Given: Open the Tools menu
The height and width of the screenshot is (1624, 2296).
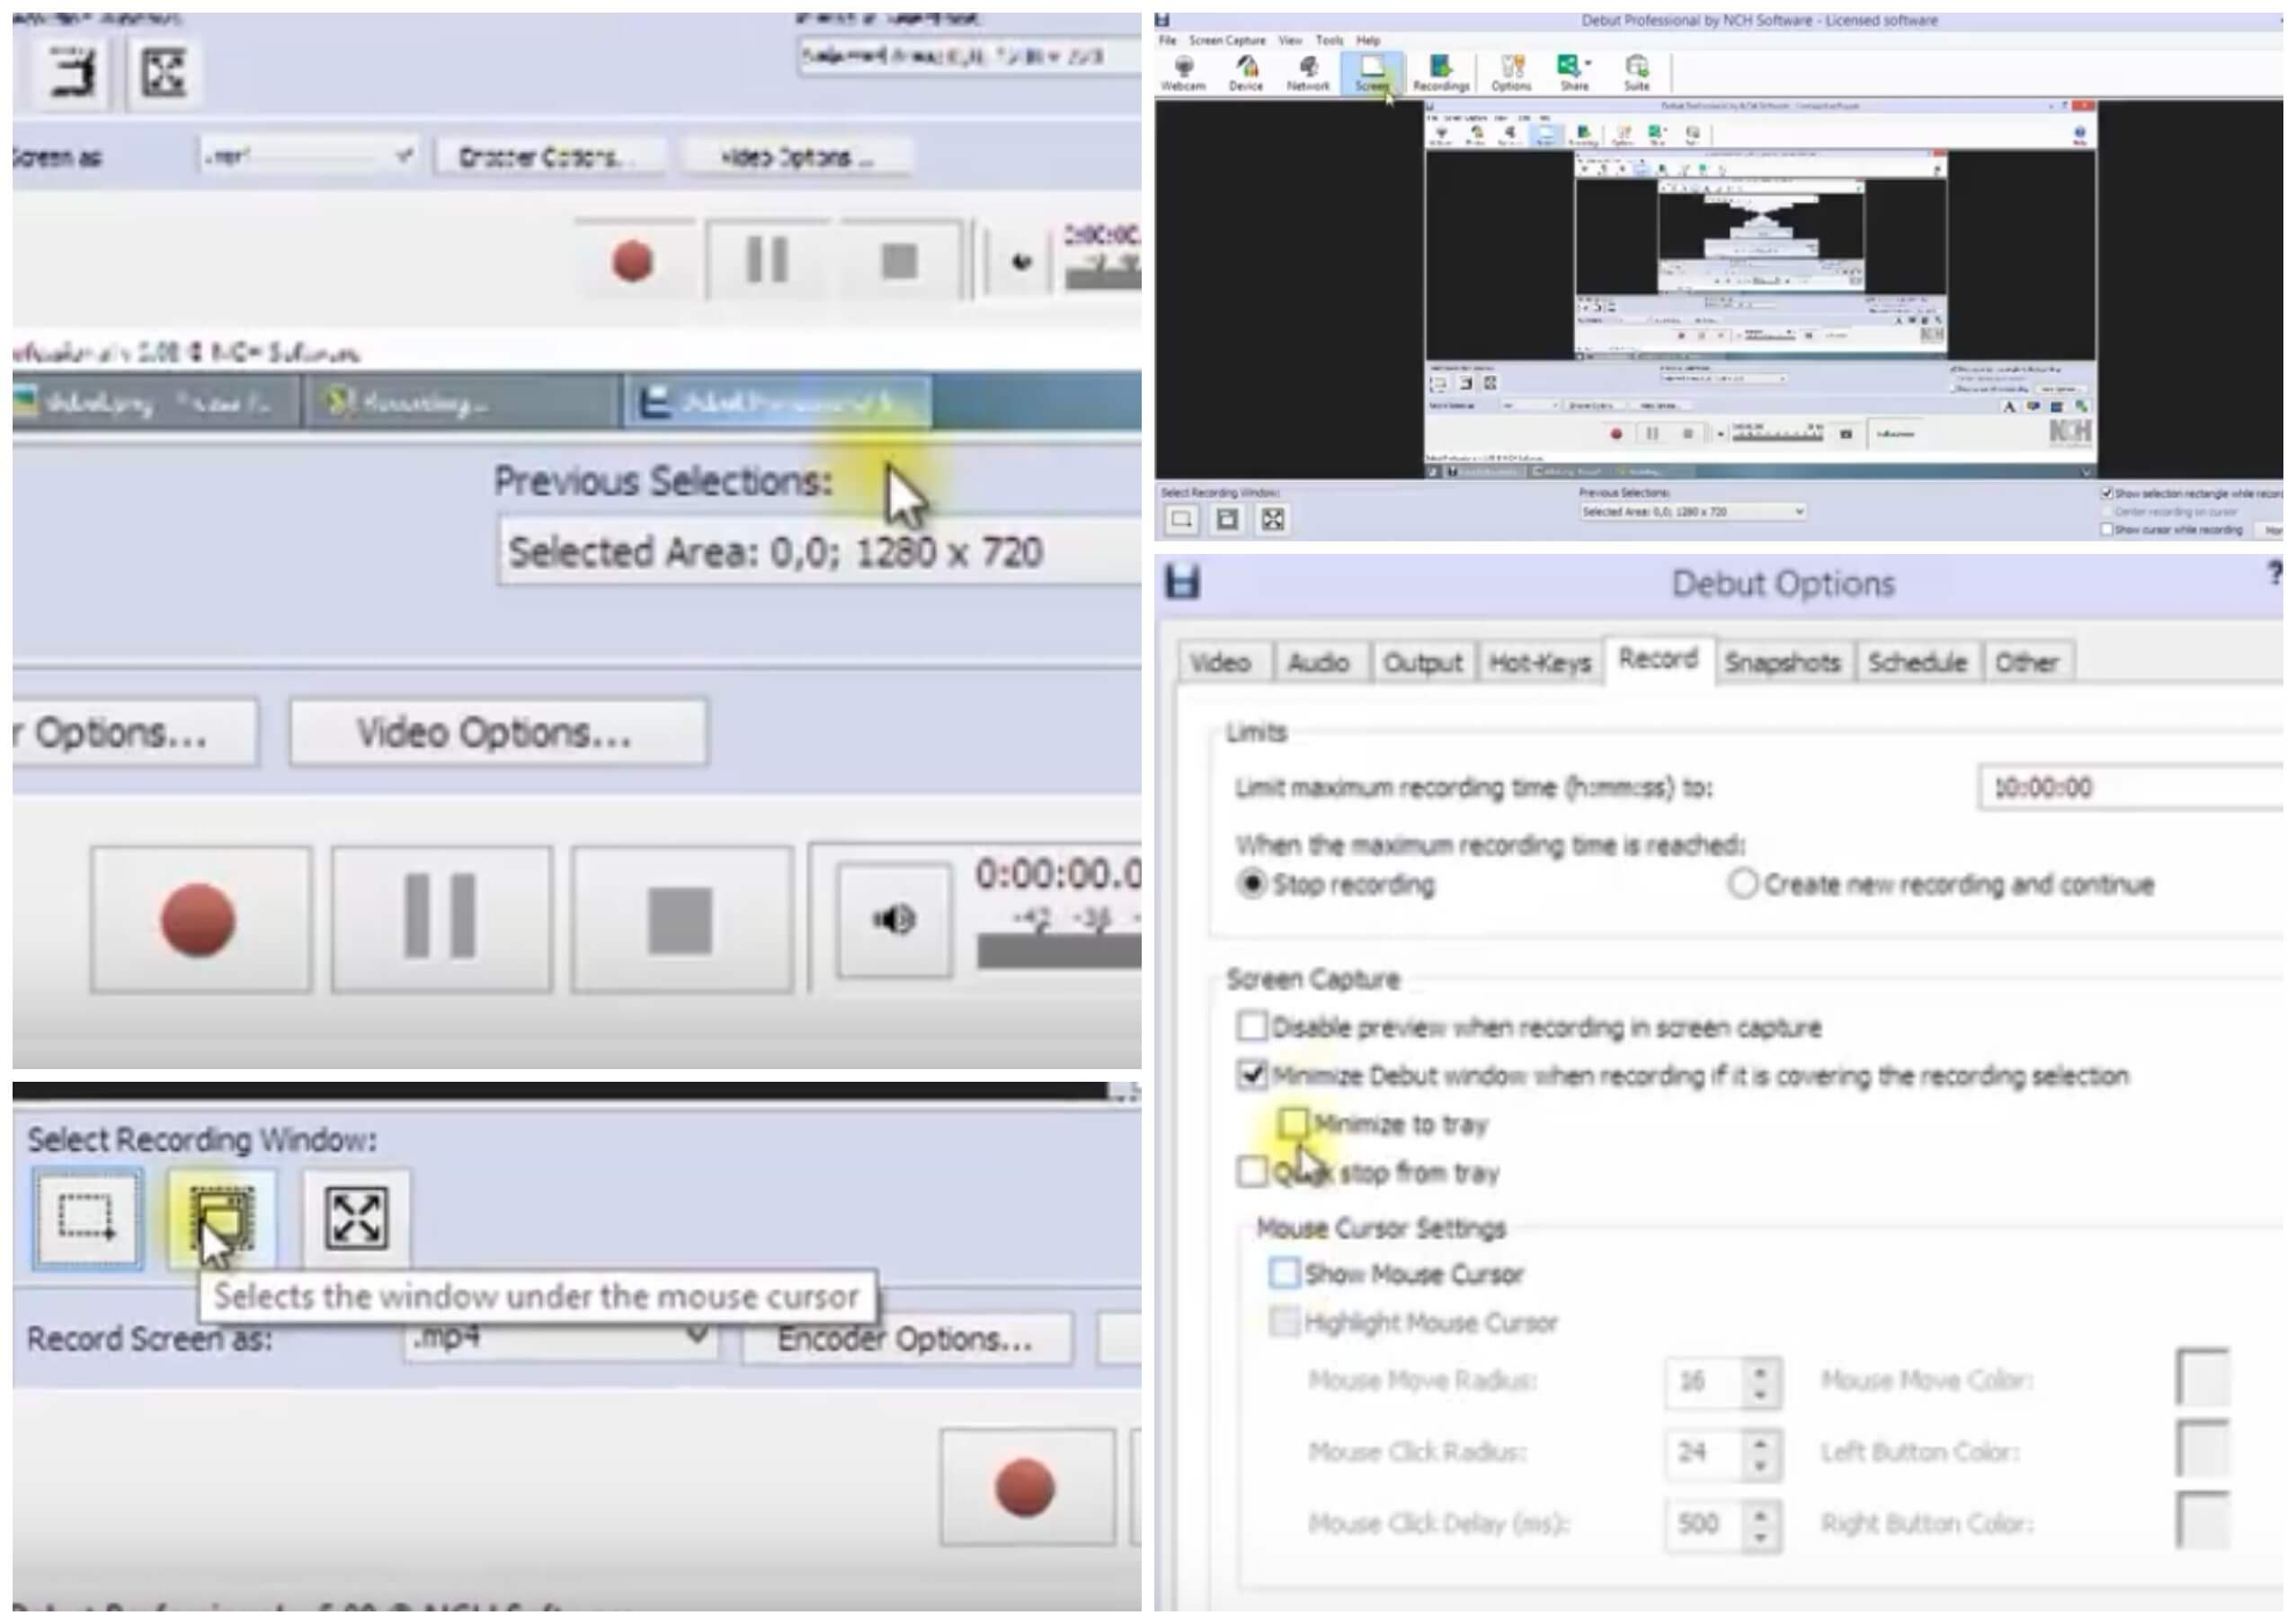Looking at the screenshot, I should pos(1329,41).
